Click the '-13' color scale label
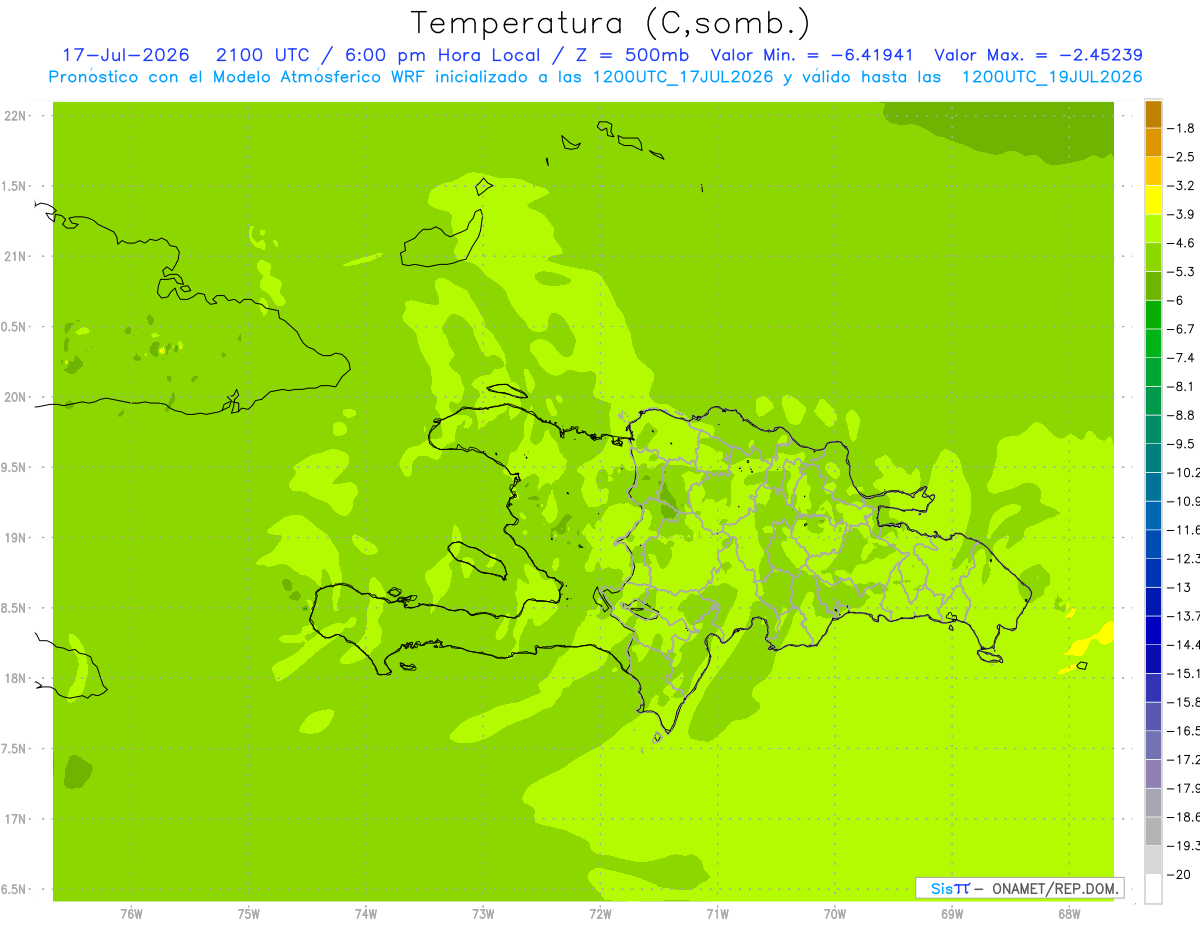This screenshot has width=1200, height=927. coord(1180,587)
